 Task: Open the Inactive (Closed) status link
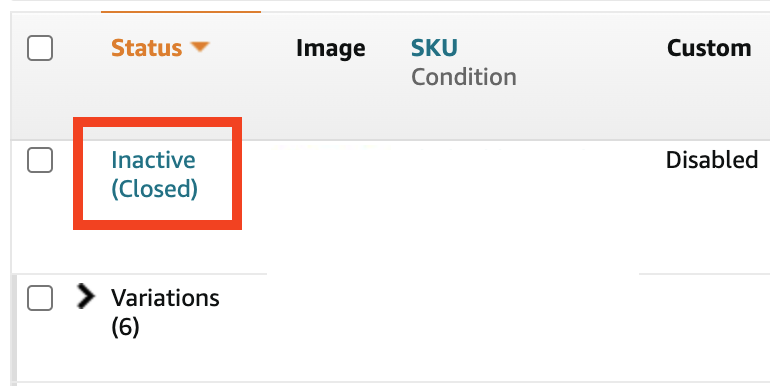click(154, 174)
